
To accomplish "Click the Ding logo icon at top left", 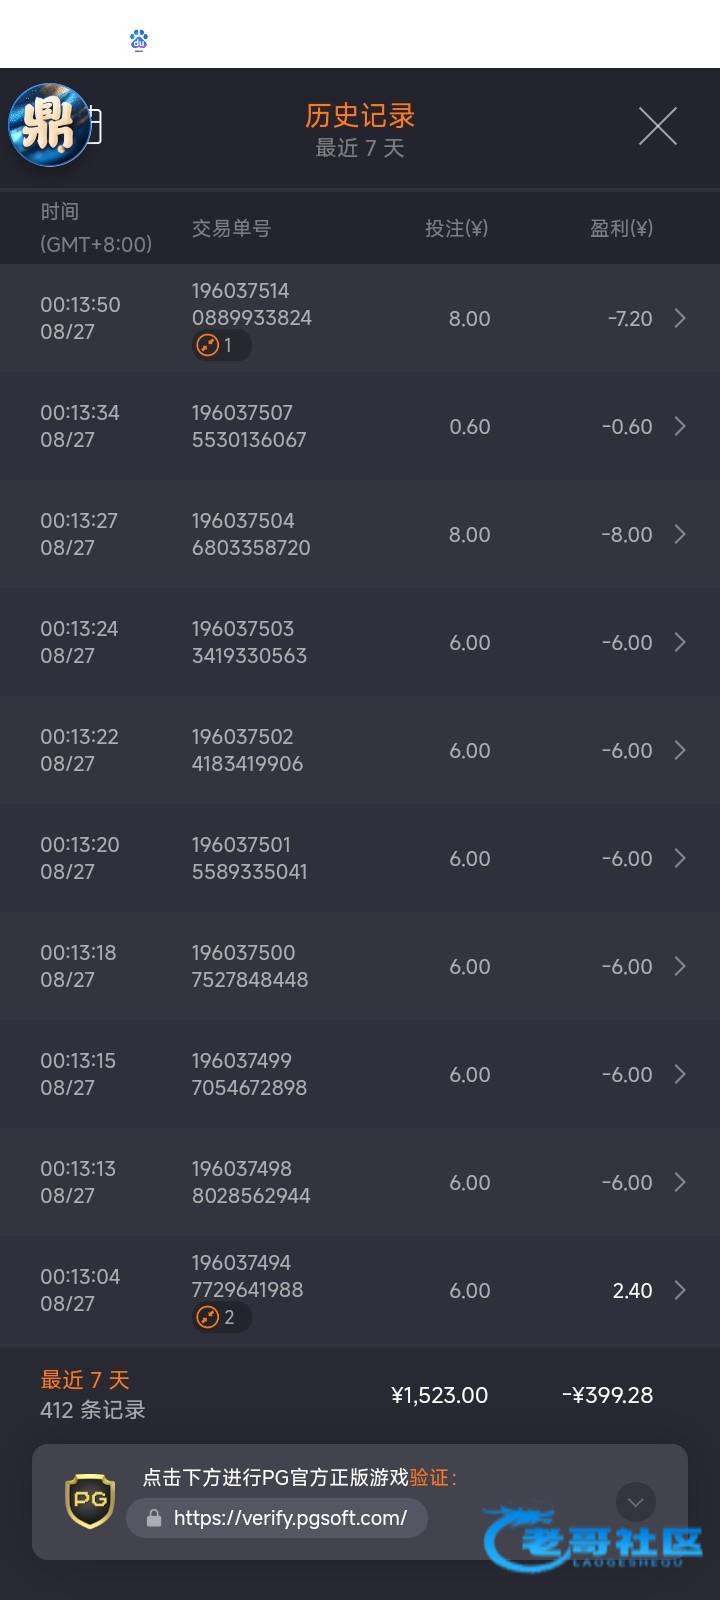I will tap(49, 124).
